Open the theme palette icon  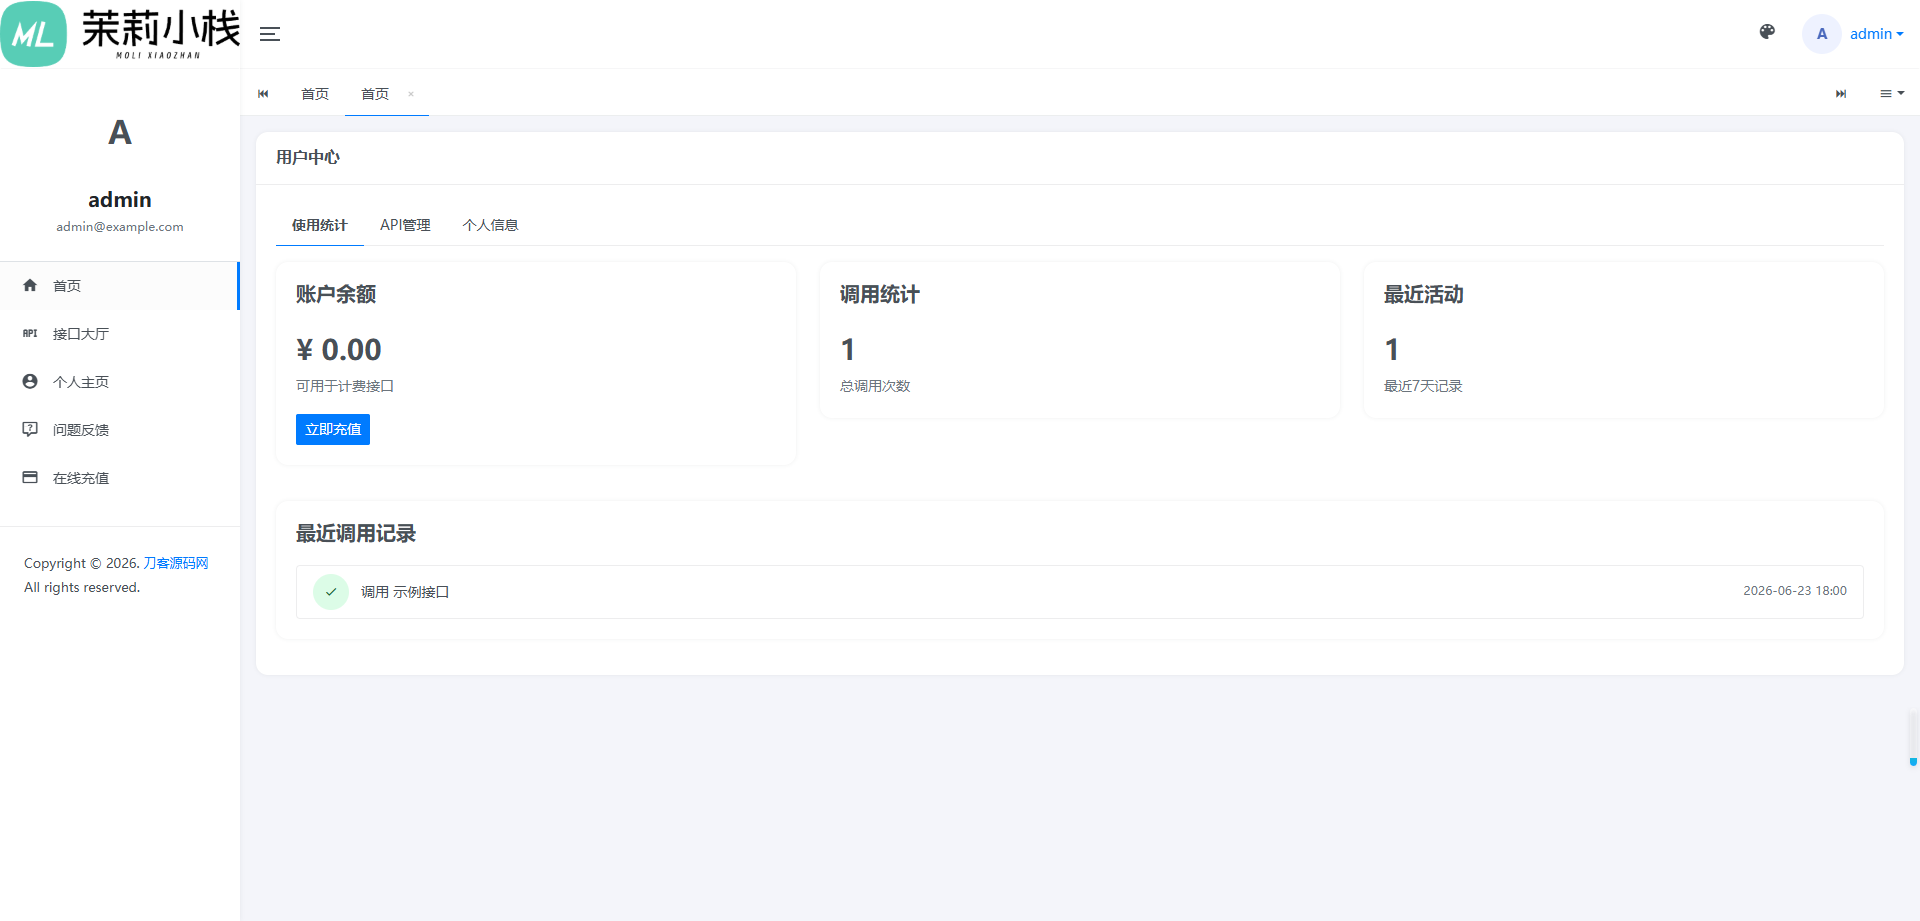point(1767,32)
